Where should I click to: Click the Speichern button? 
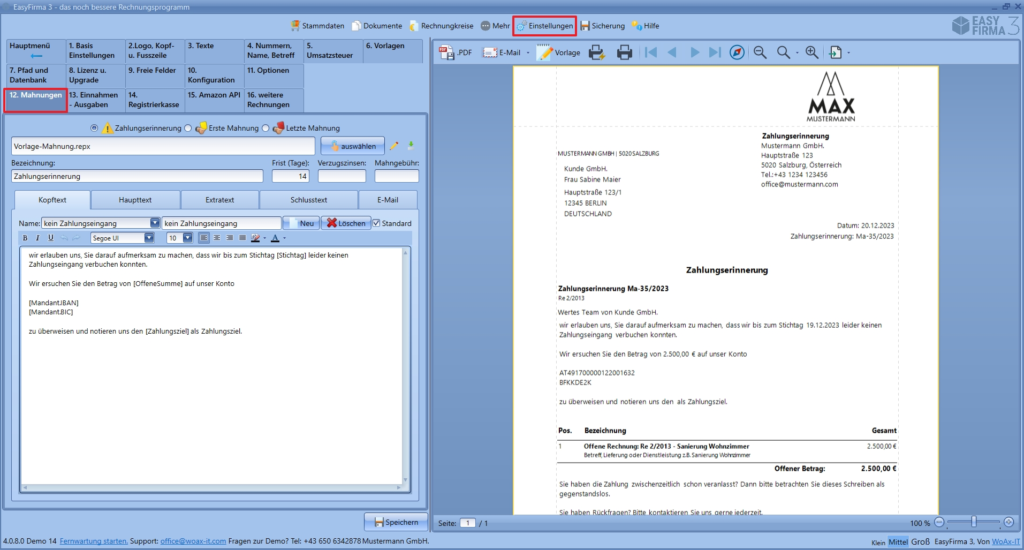pyautogui.click(x=394, y=522)
